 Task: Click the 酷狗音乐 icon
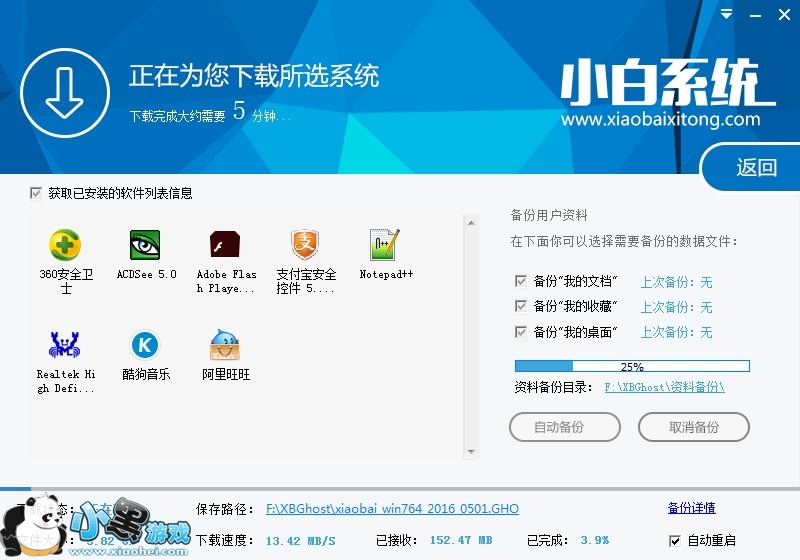tap(145, 345)
